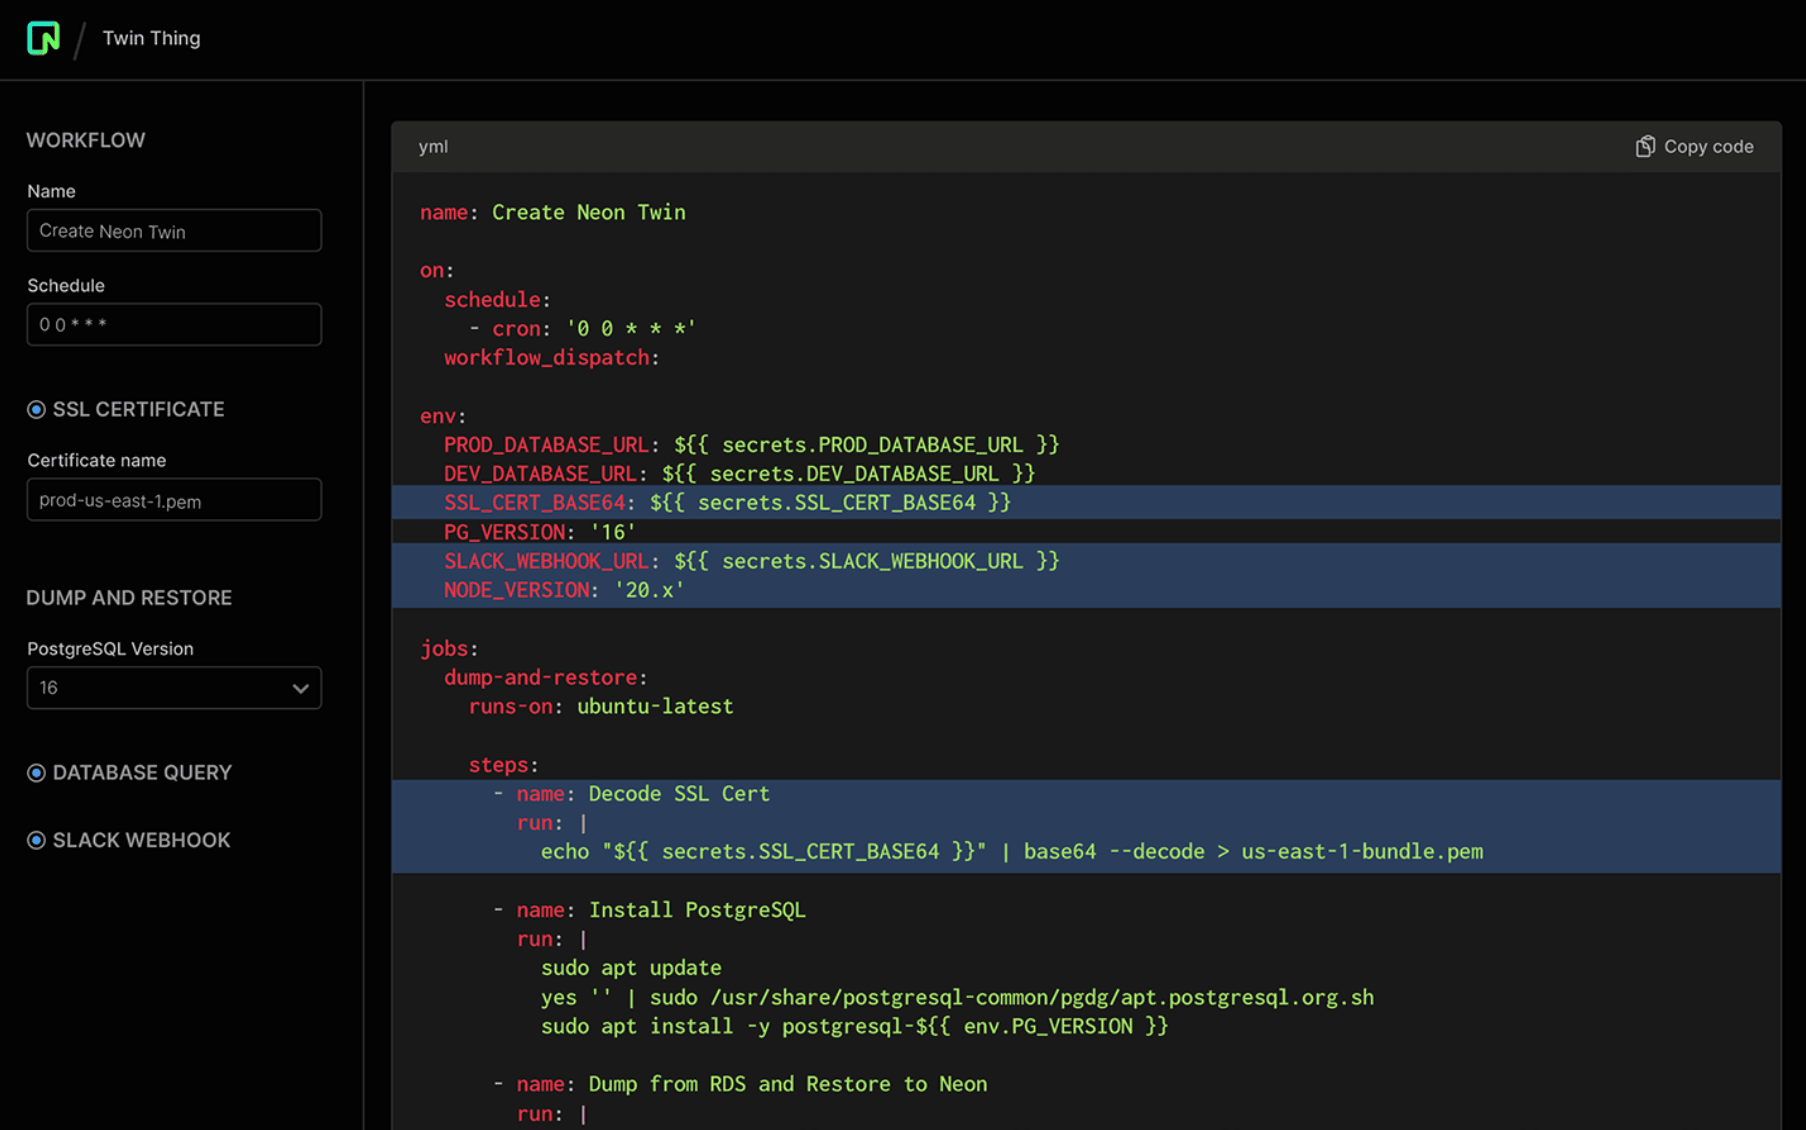This screenshot has height=1130, width=1806.
Task: Focus the workflow Name input field
Action: coord(173,231)
